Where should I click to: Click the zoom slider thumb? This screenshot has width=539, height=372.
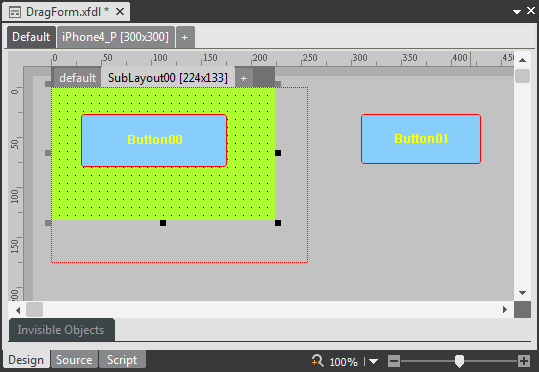coord(459,361)
